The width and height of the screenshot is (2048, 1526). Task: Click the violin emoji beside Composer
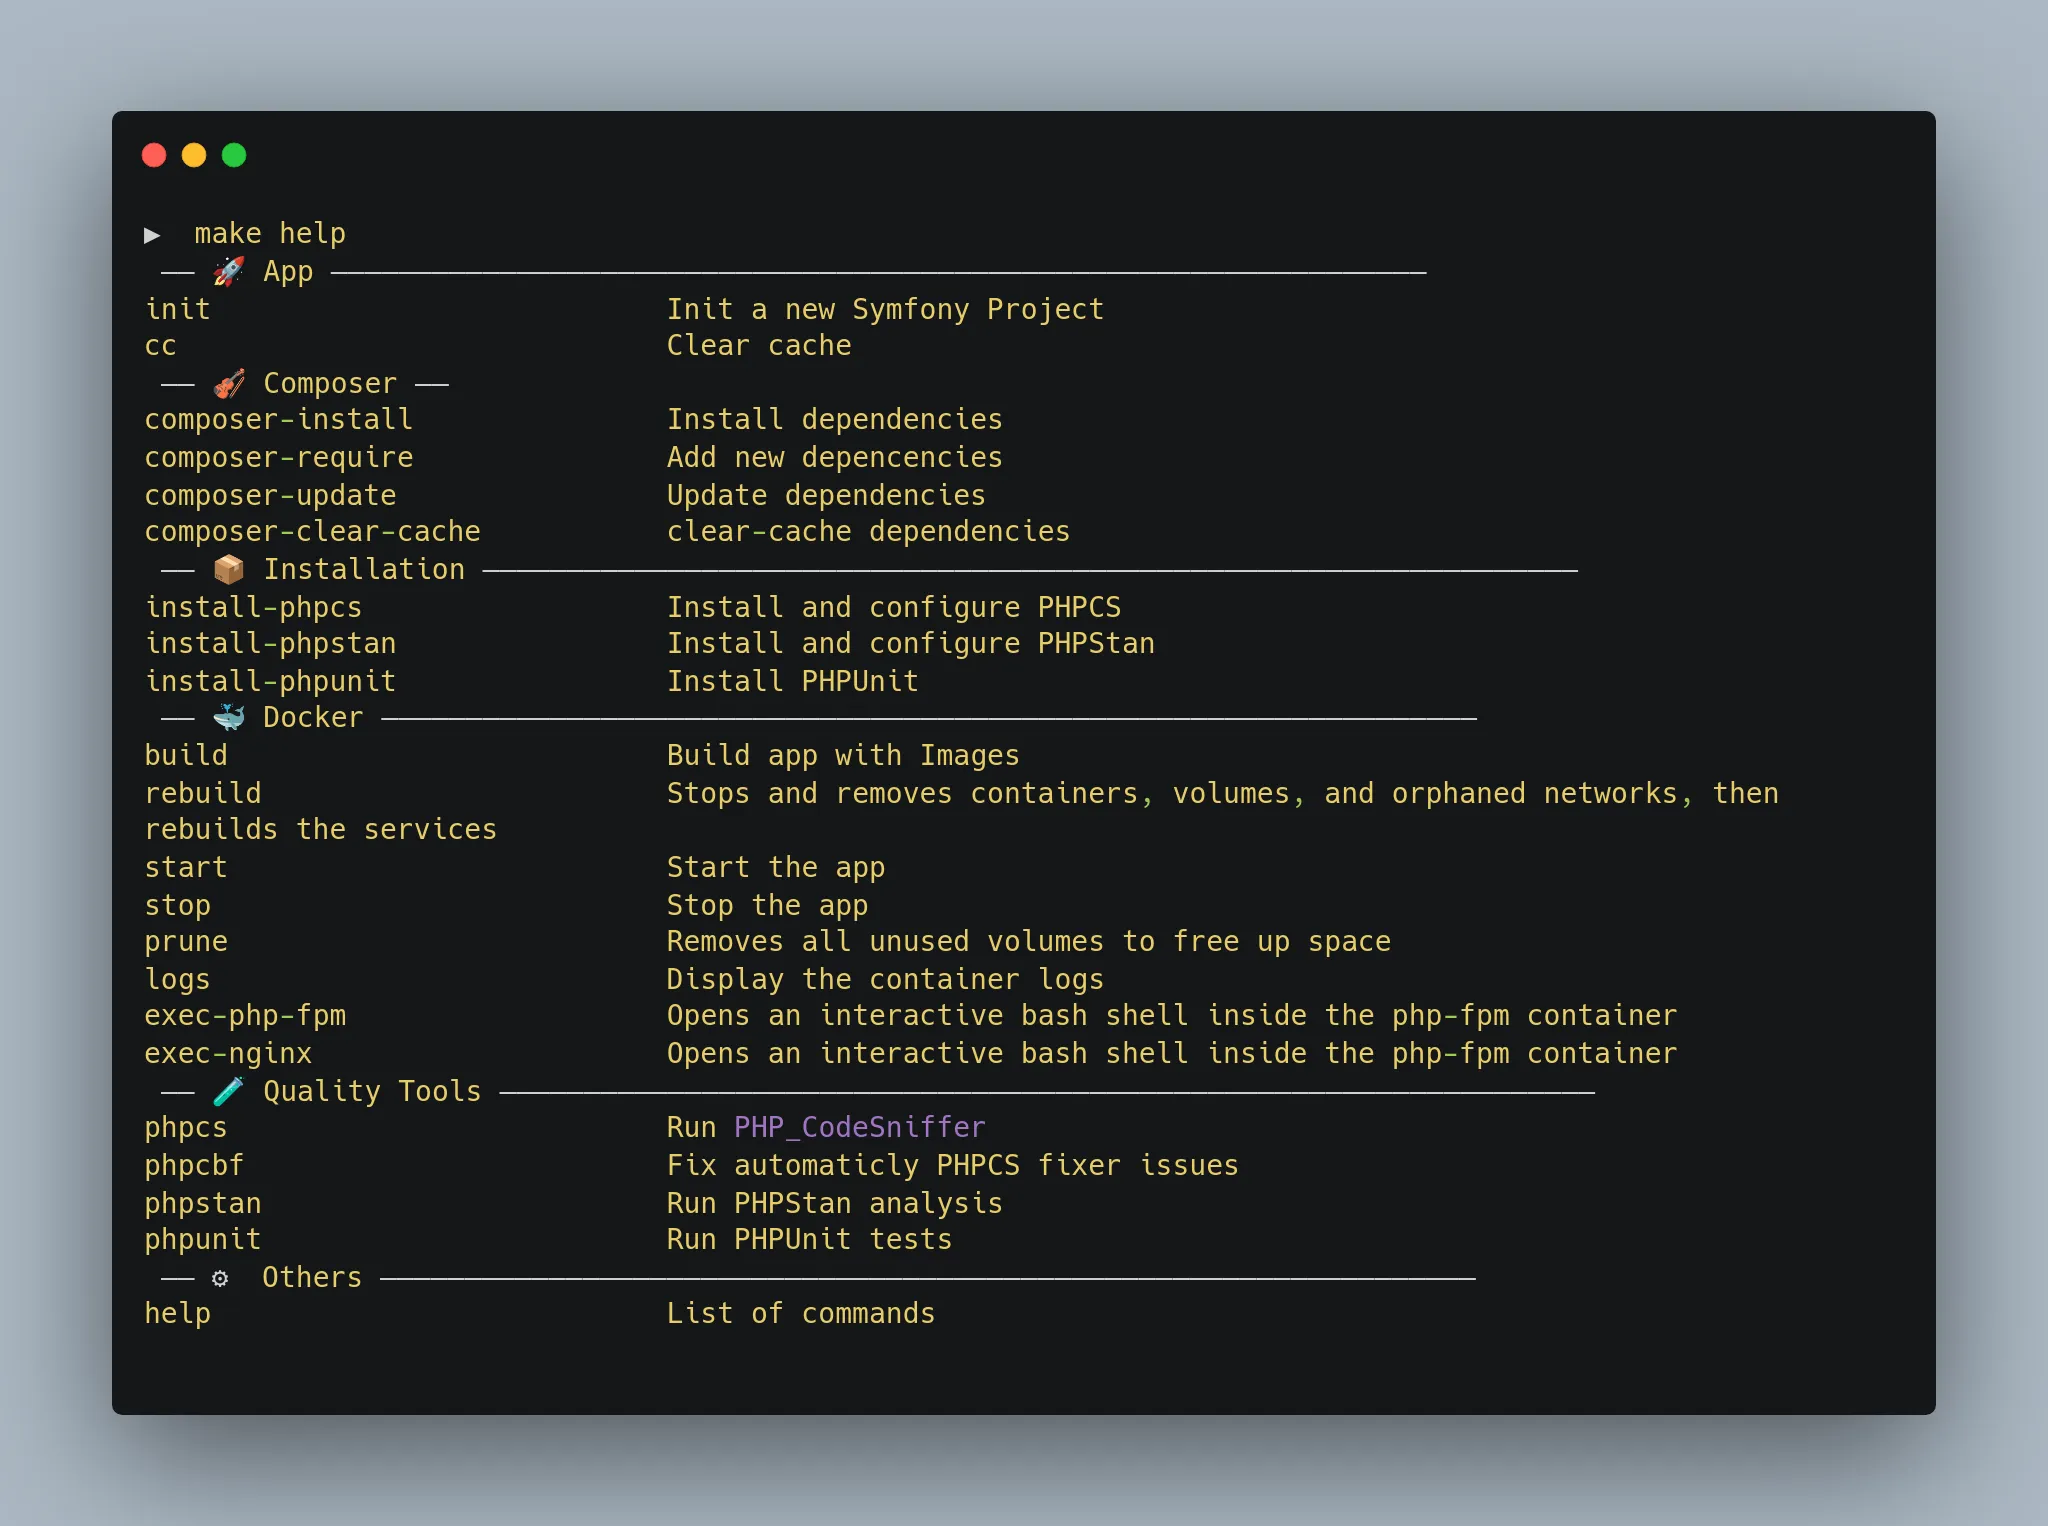[228, 383]
